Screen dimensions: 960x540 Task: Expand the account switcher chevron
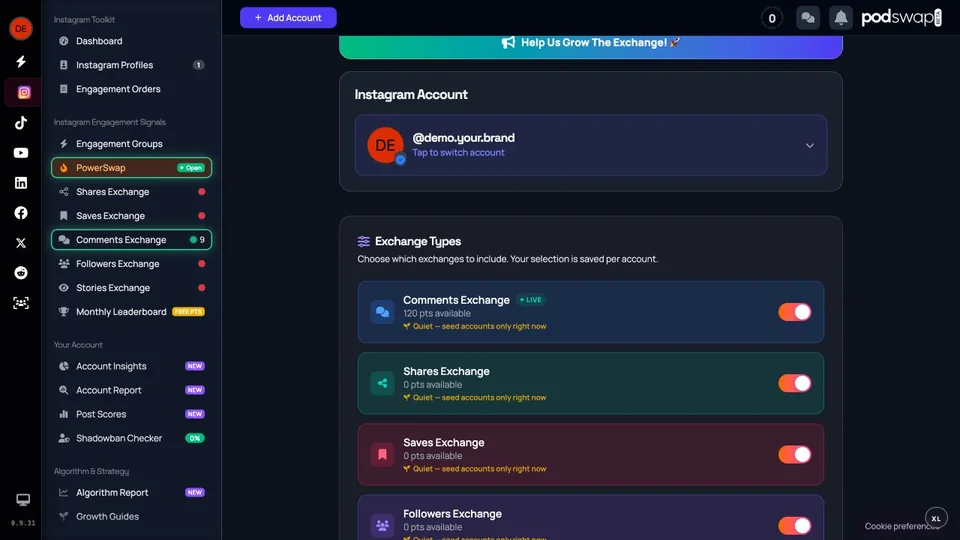809,146
